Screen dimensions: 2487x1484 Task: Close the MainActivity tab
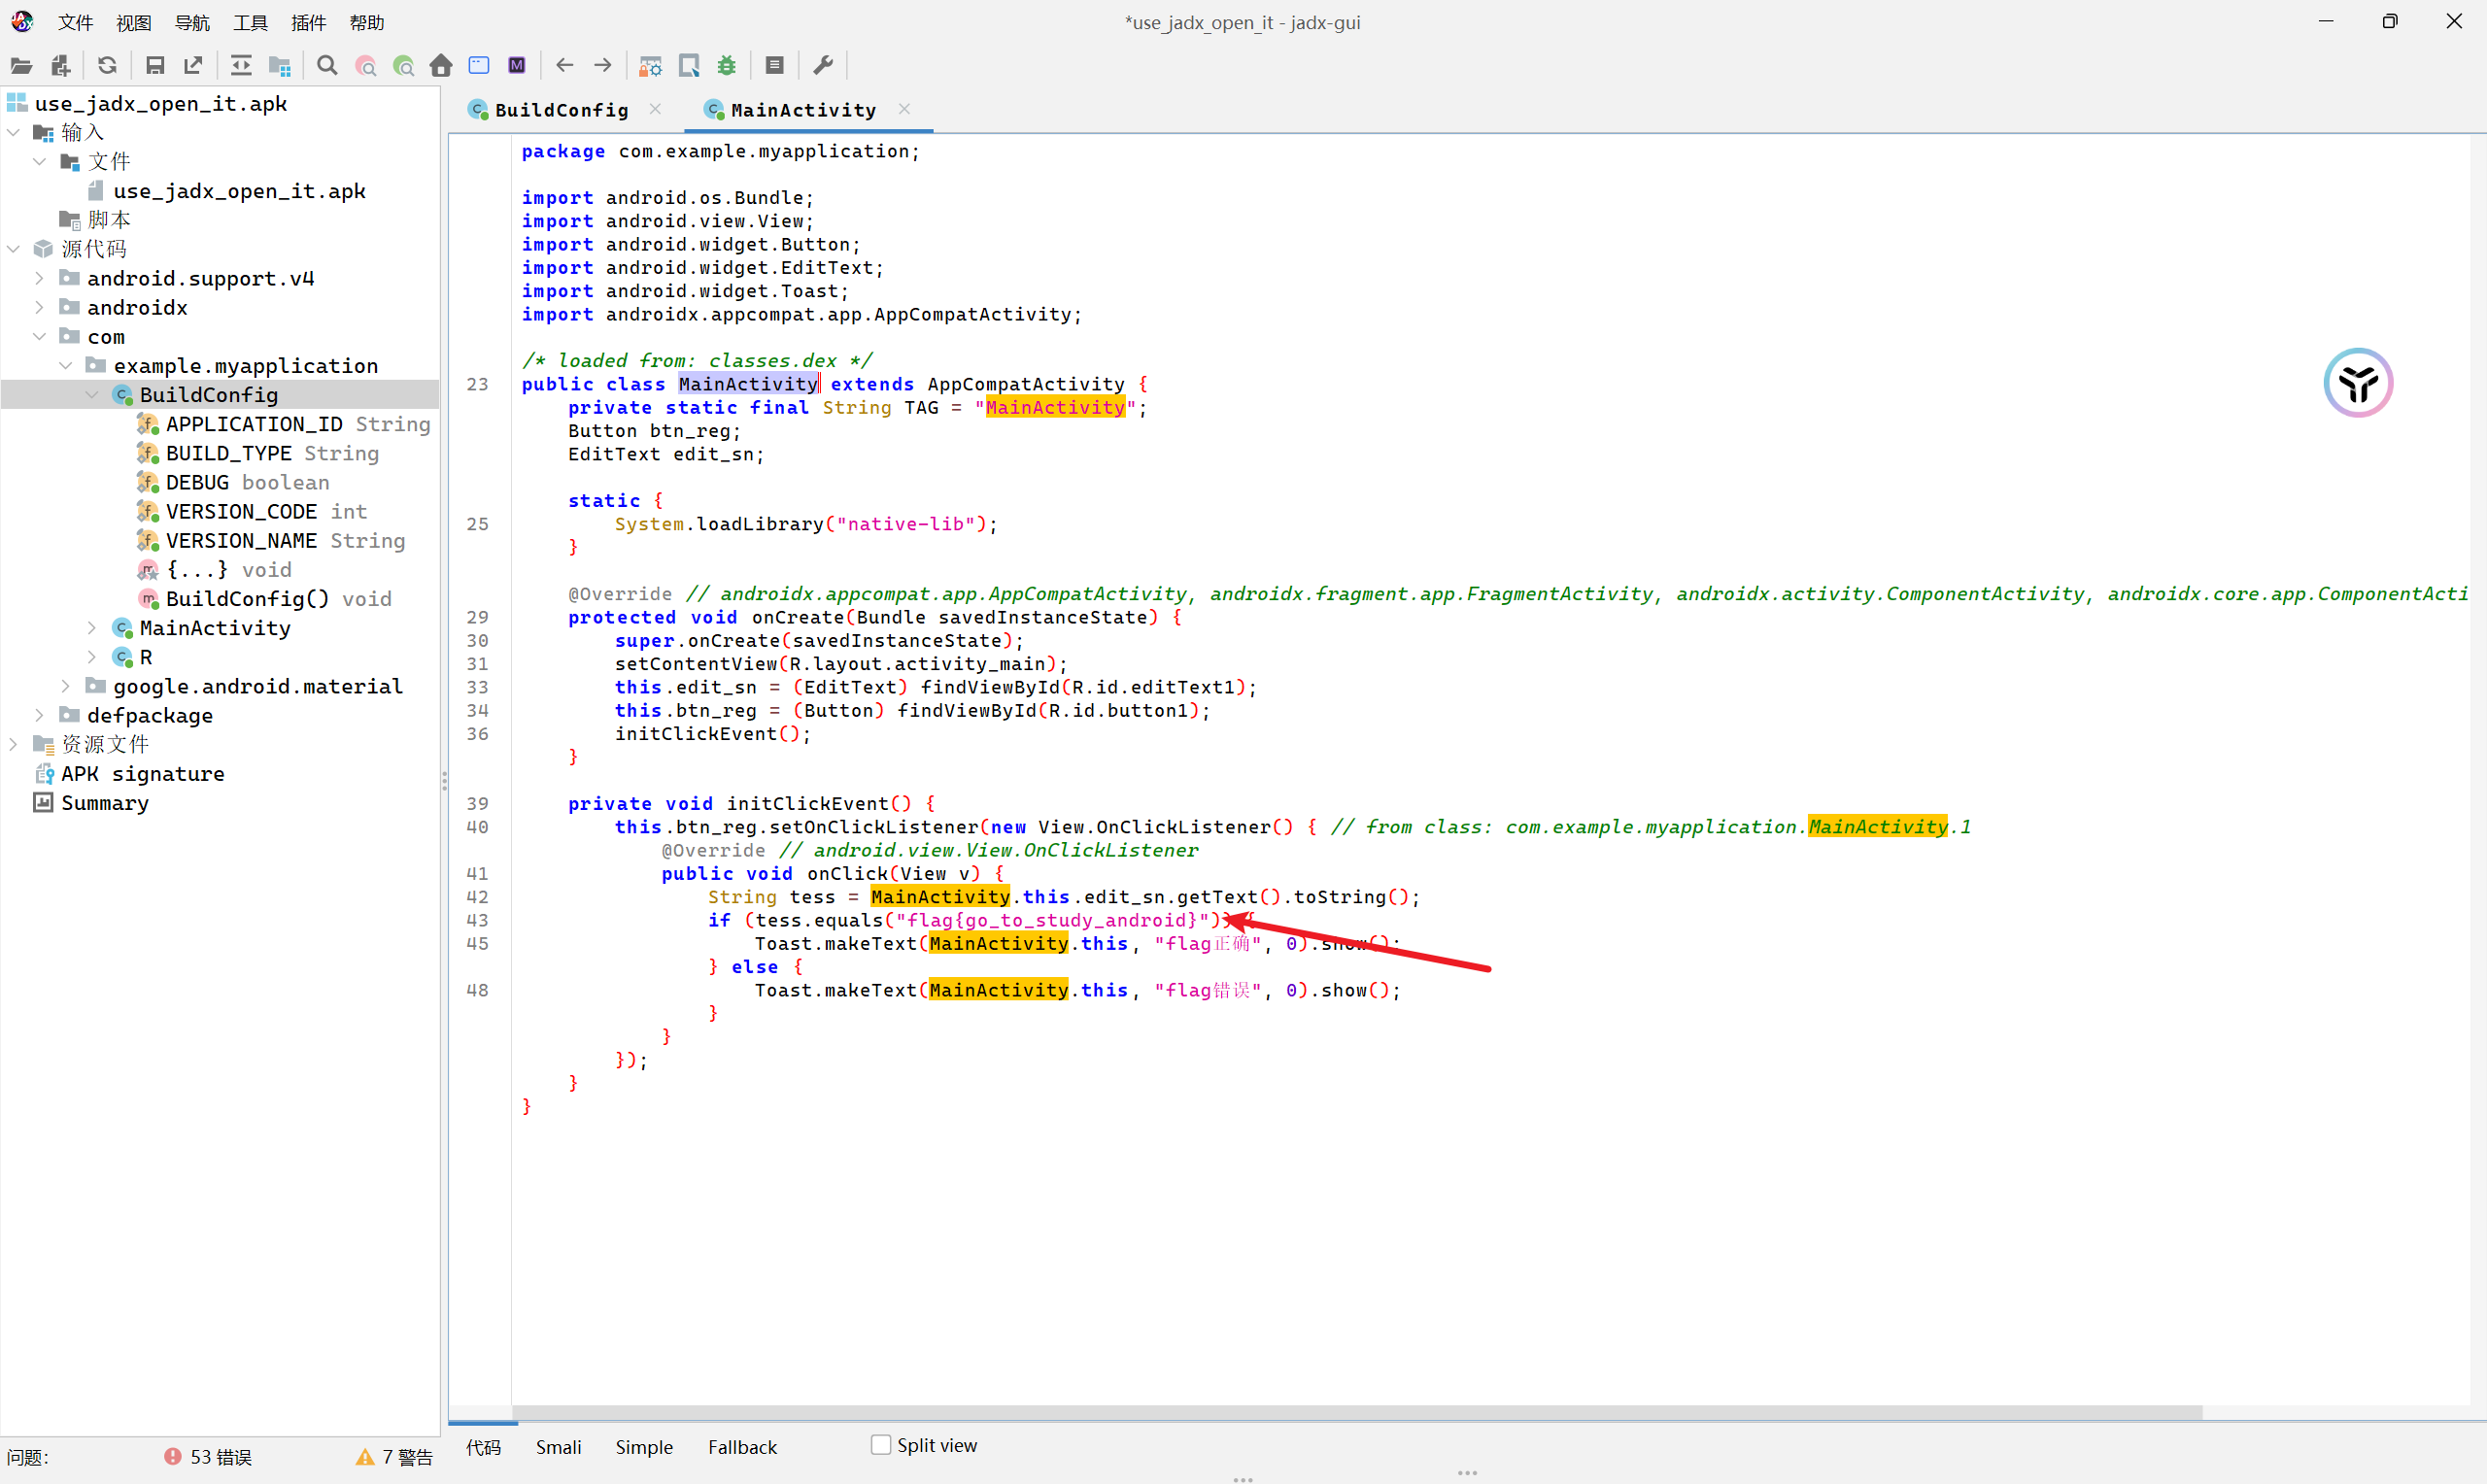(x=905, y=109)
